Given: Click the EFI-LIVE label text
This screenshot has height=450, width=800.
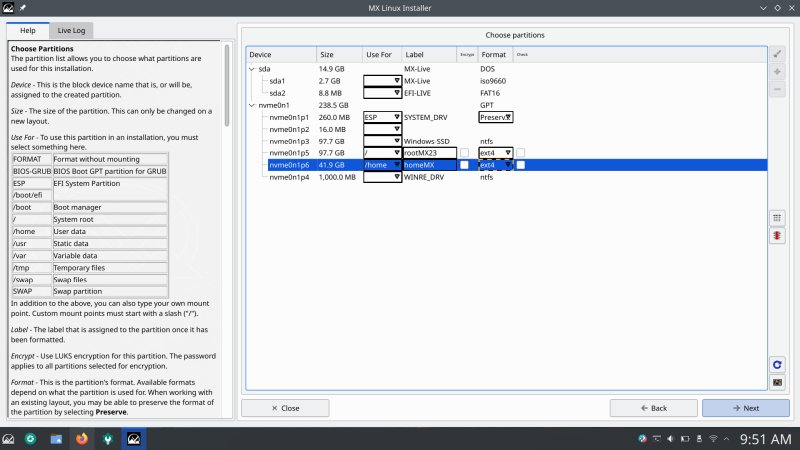Looking at the screenshot, I should (417, 93).
